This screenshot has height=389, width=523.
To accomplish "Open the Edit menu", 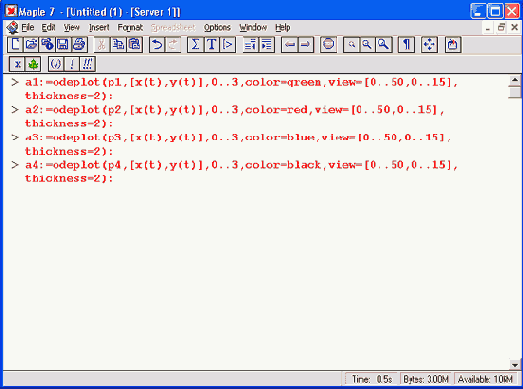I will tap(48, 28).
